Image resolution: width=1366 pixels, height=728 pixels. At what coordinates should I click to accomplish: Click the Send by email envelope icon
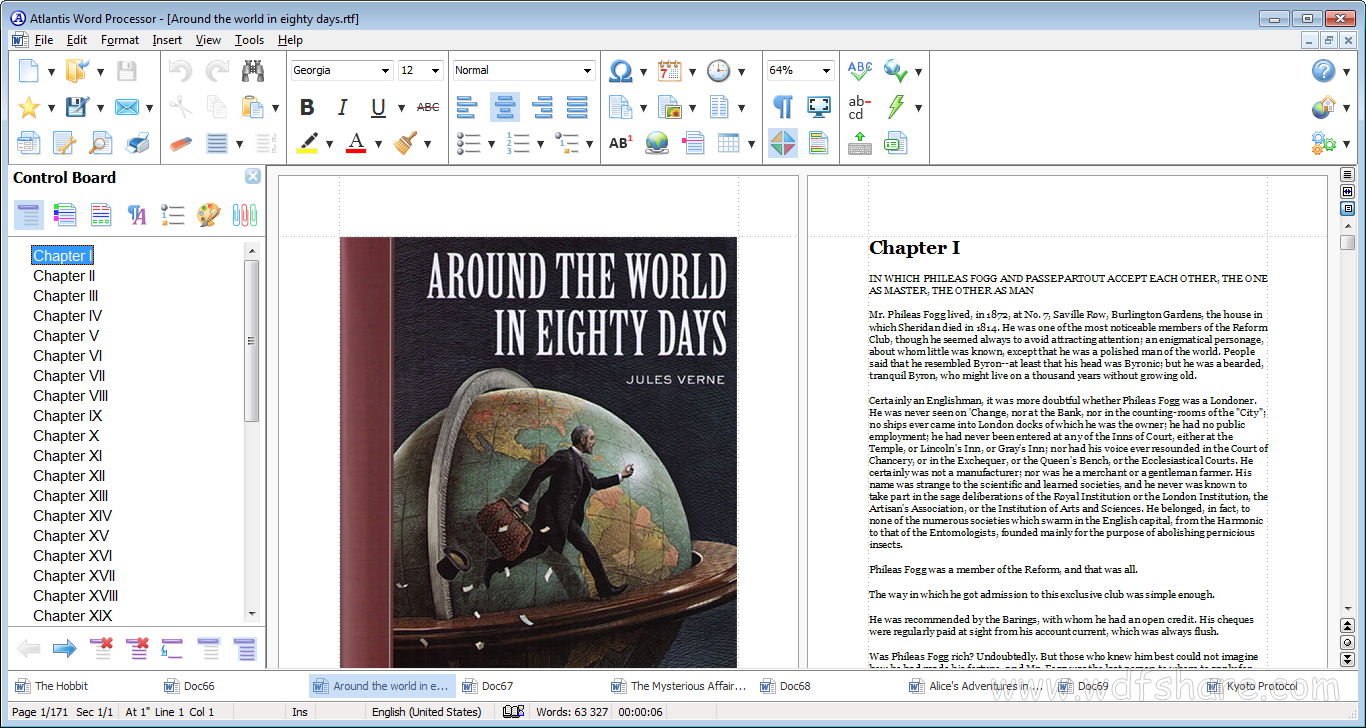[x=126, y=107]
